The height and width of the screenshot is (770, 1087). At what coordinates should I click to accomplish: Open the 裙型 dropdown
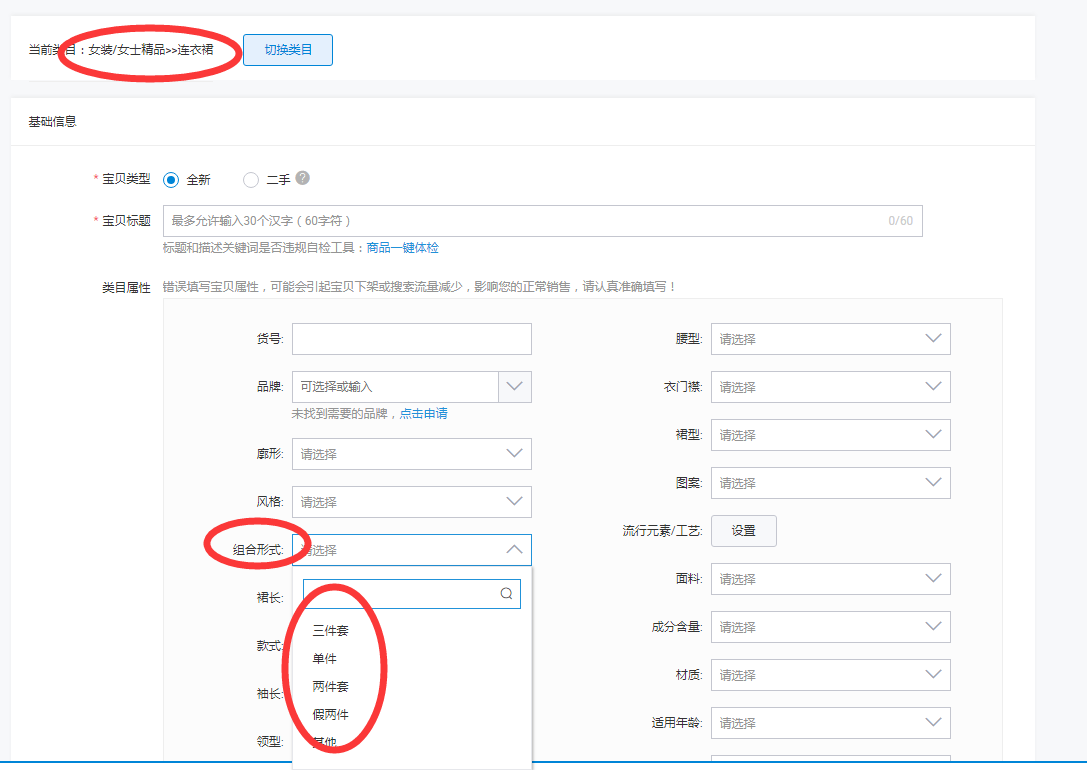click(831, 435)
